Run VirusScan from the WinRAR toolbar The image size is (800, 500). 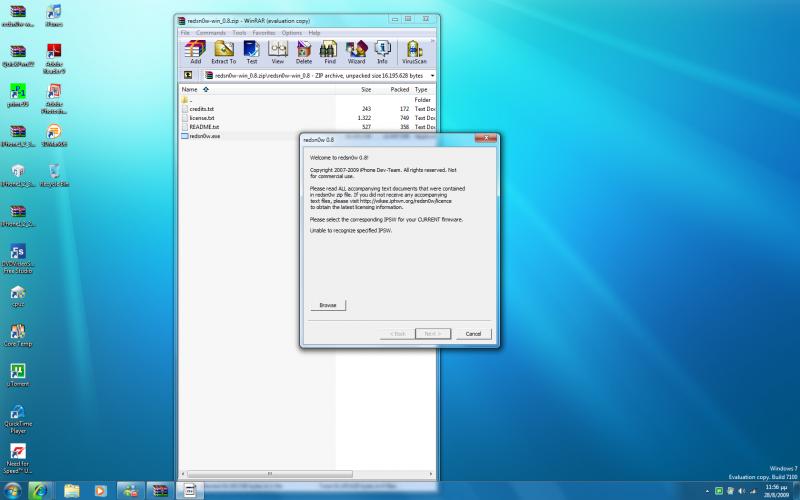[414, 53]
